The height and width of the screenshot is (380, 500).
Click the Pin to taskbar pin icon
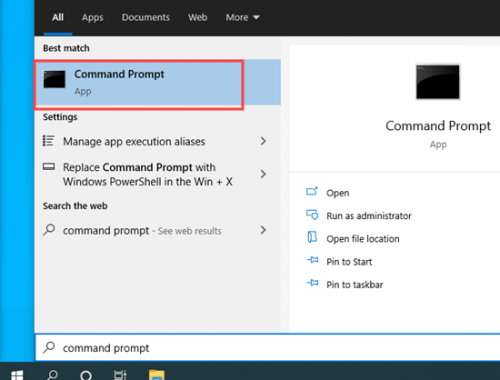312,283
